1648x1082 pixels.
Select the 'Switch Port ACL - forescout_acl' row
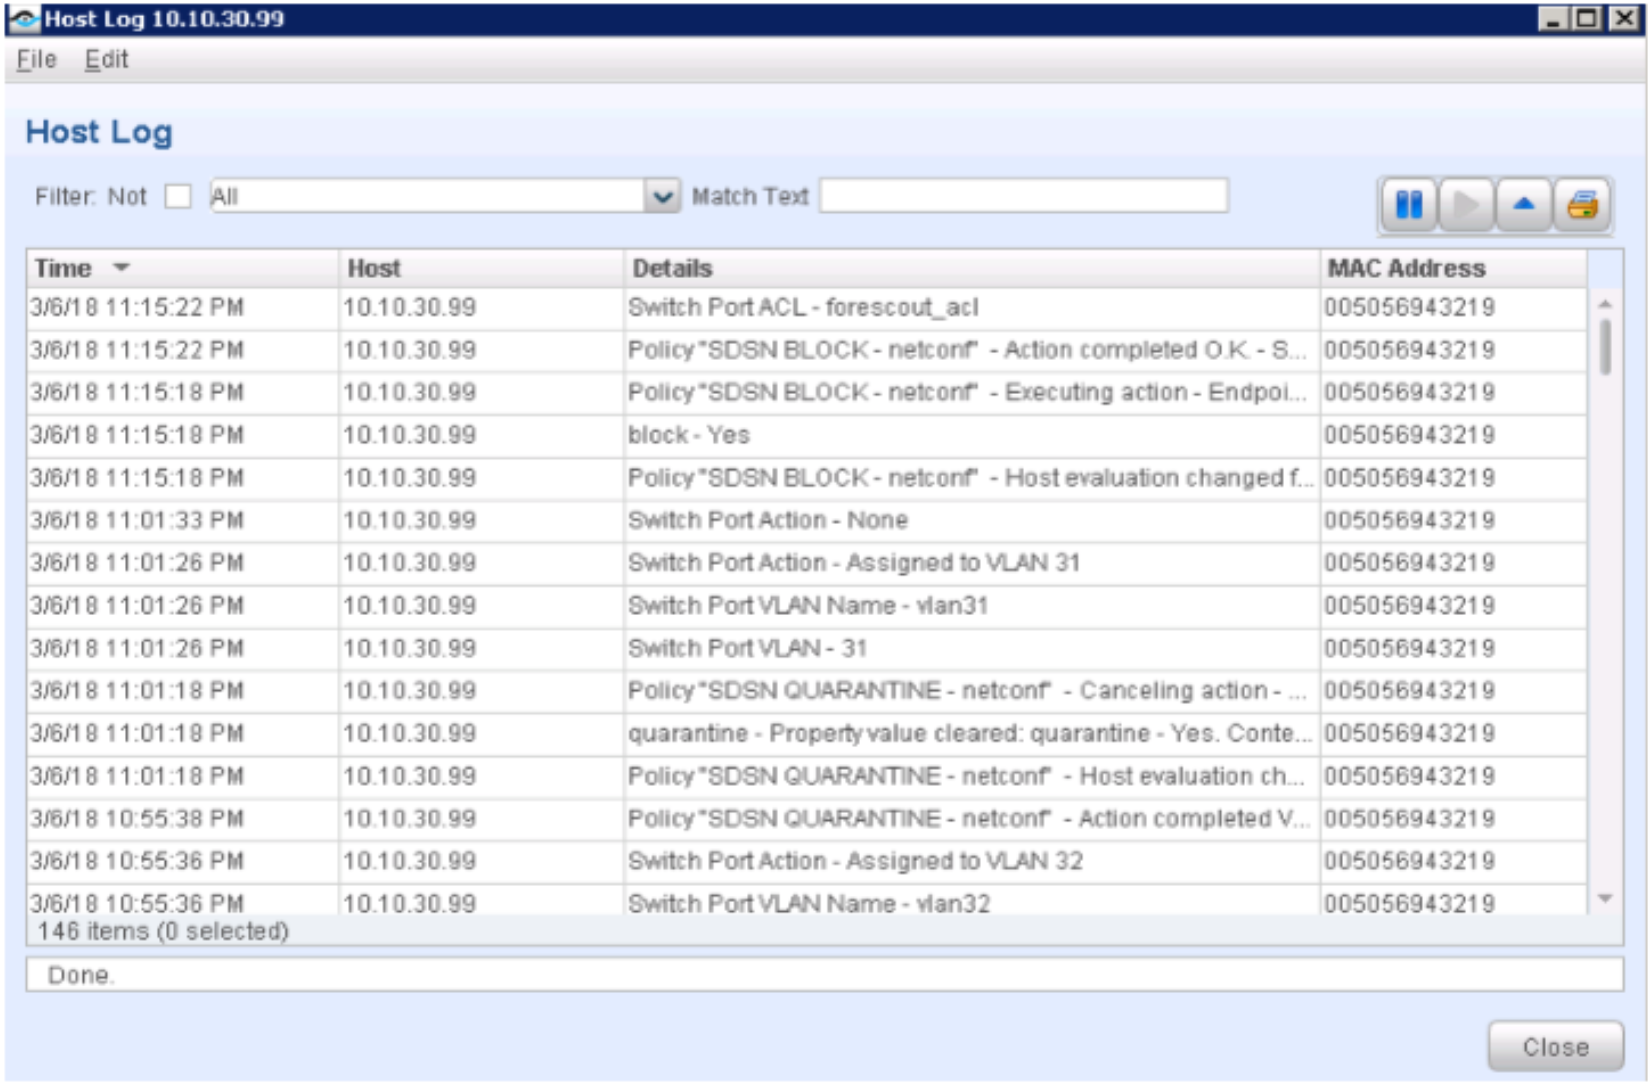pos(806,308)
